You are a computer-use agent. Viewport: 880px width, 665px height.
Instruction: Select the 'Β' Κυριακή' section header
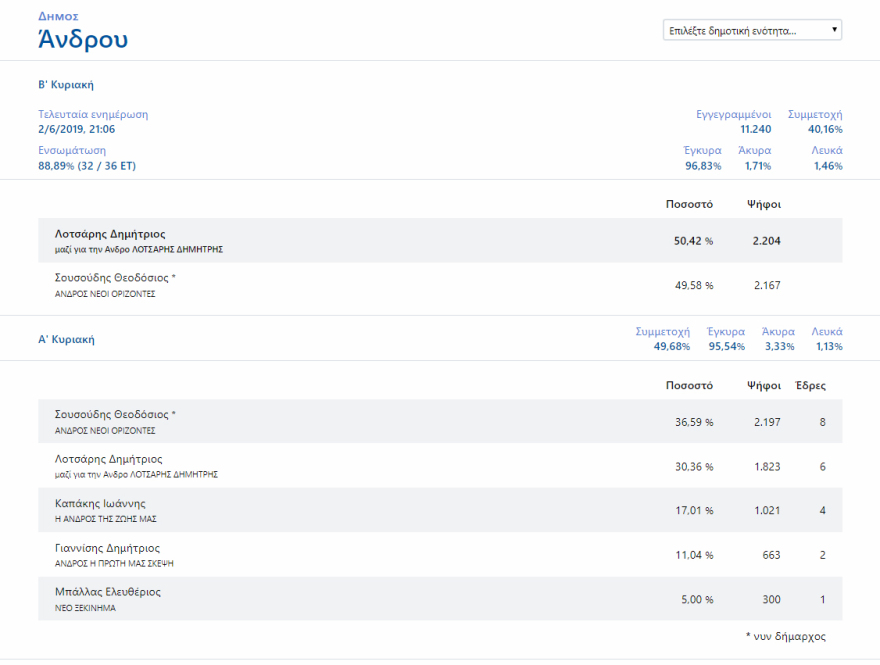[x=66, y=85]
